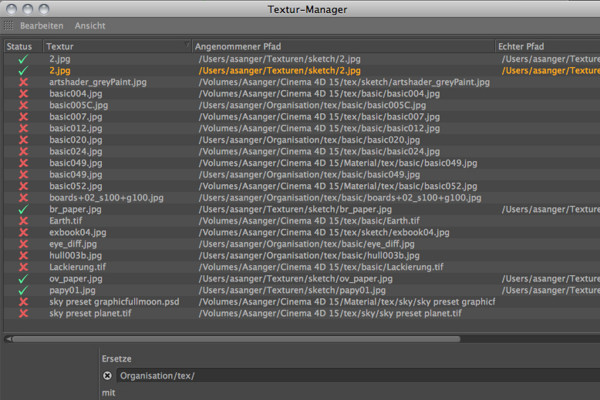Click the red X status of Earth.tif
This screenshot has height=400, width=600.
pos(23,221)
